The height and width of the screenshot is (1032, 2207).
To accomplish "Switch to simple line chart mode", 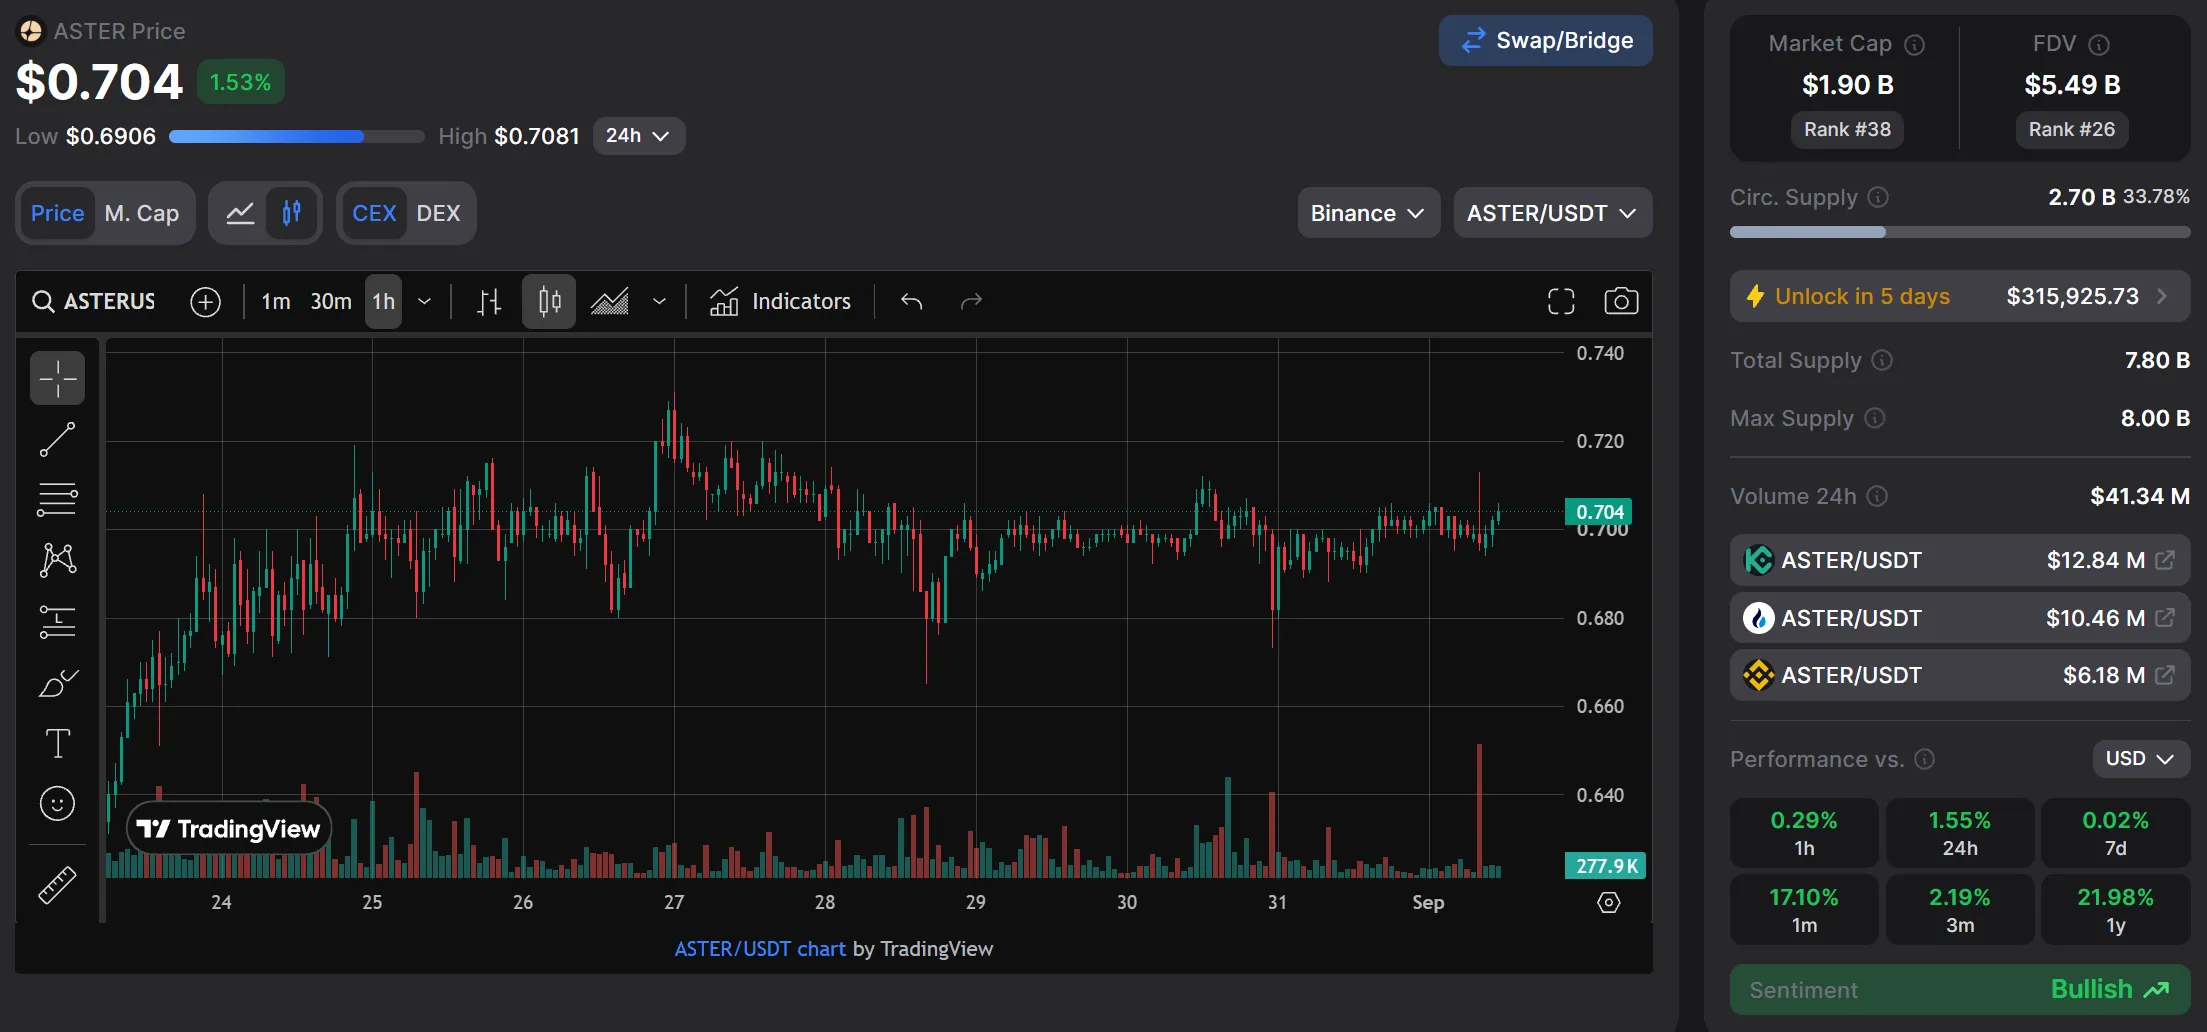I will [240, 213].
